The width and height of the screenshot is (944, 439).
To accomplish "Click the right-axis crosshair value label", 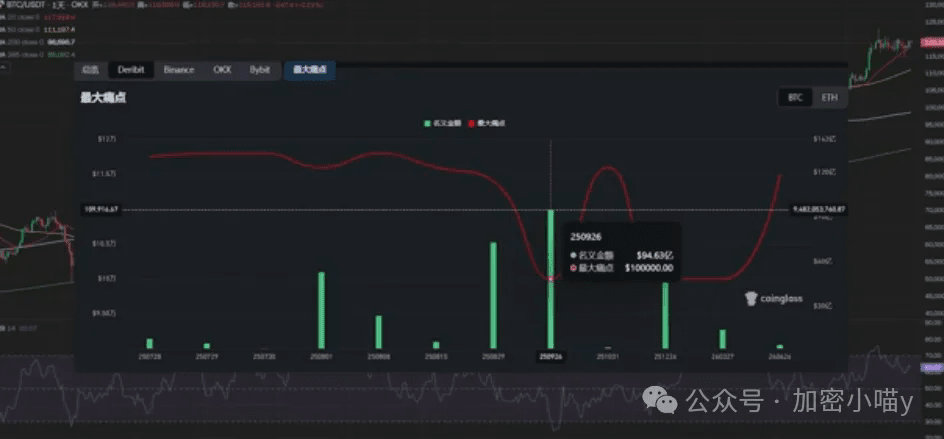I will [819, 210].
